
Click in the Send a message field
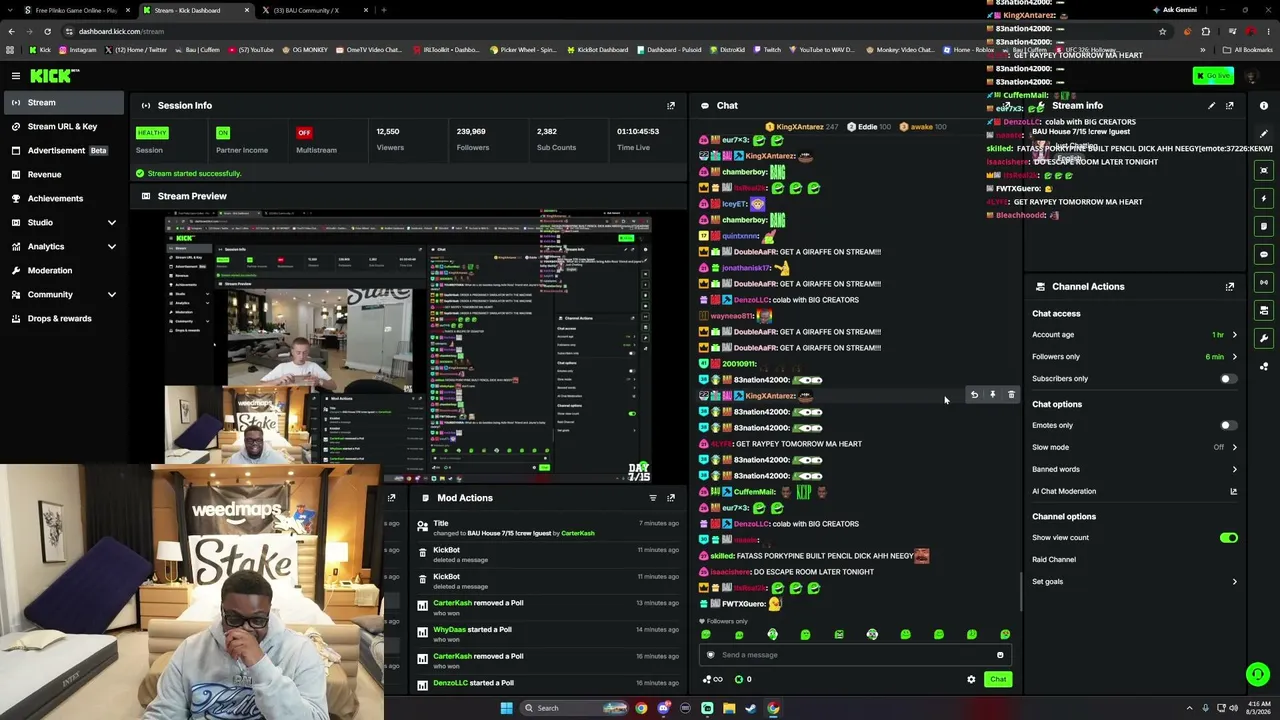pyautogui.click(x=856, y=655)
